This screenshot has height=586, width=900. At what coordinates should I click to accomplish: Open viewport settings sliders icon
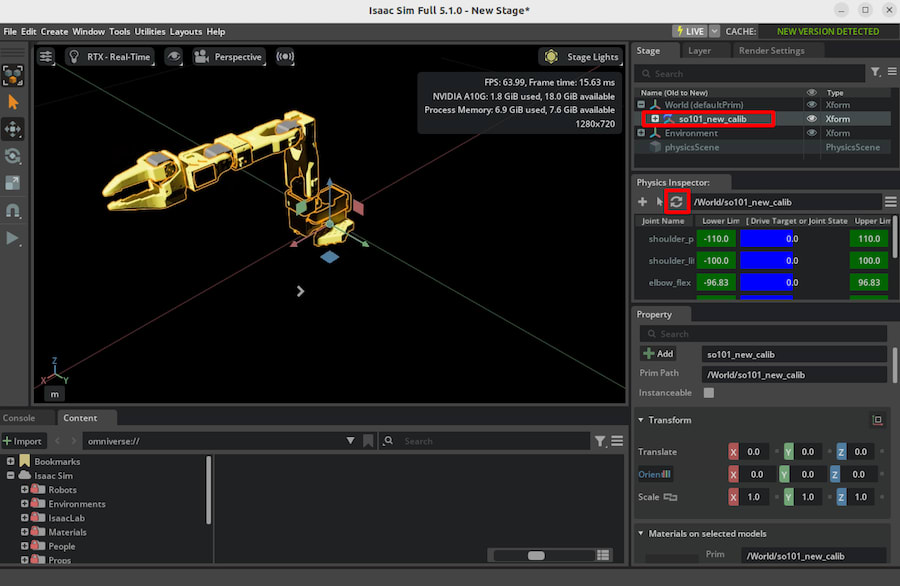[x=46, y=56]
